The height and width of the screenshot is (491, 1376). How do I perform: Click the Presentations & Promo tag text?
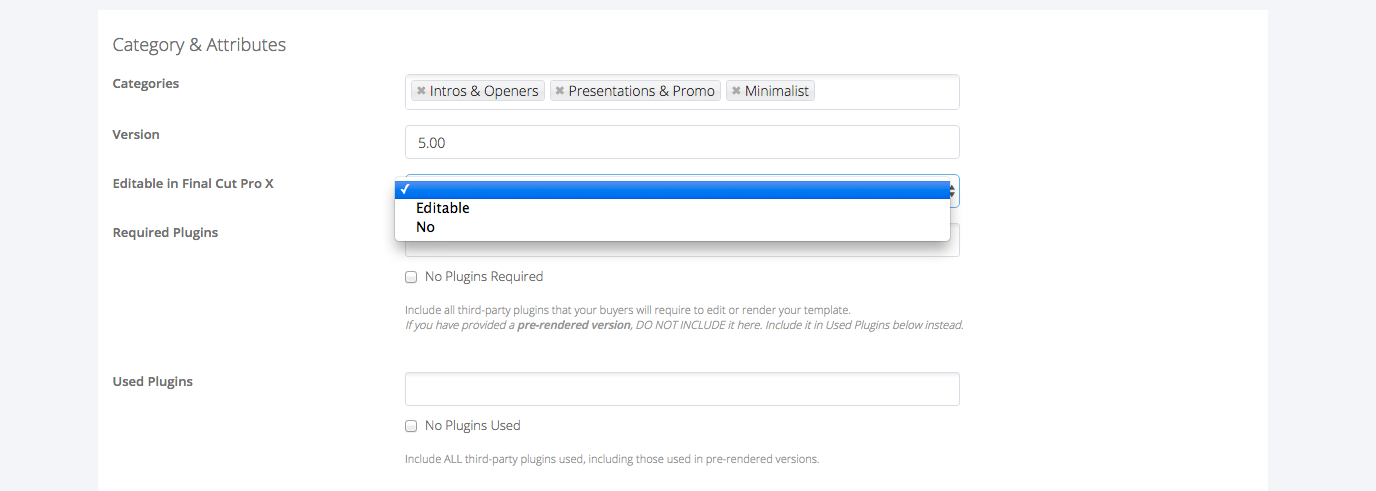(641, 91)
